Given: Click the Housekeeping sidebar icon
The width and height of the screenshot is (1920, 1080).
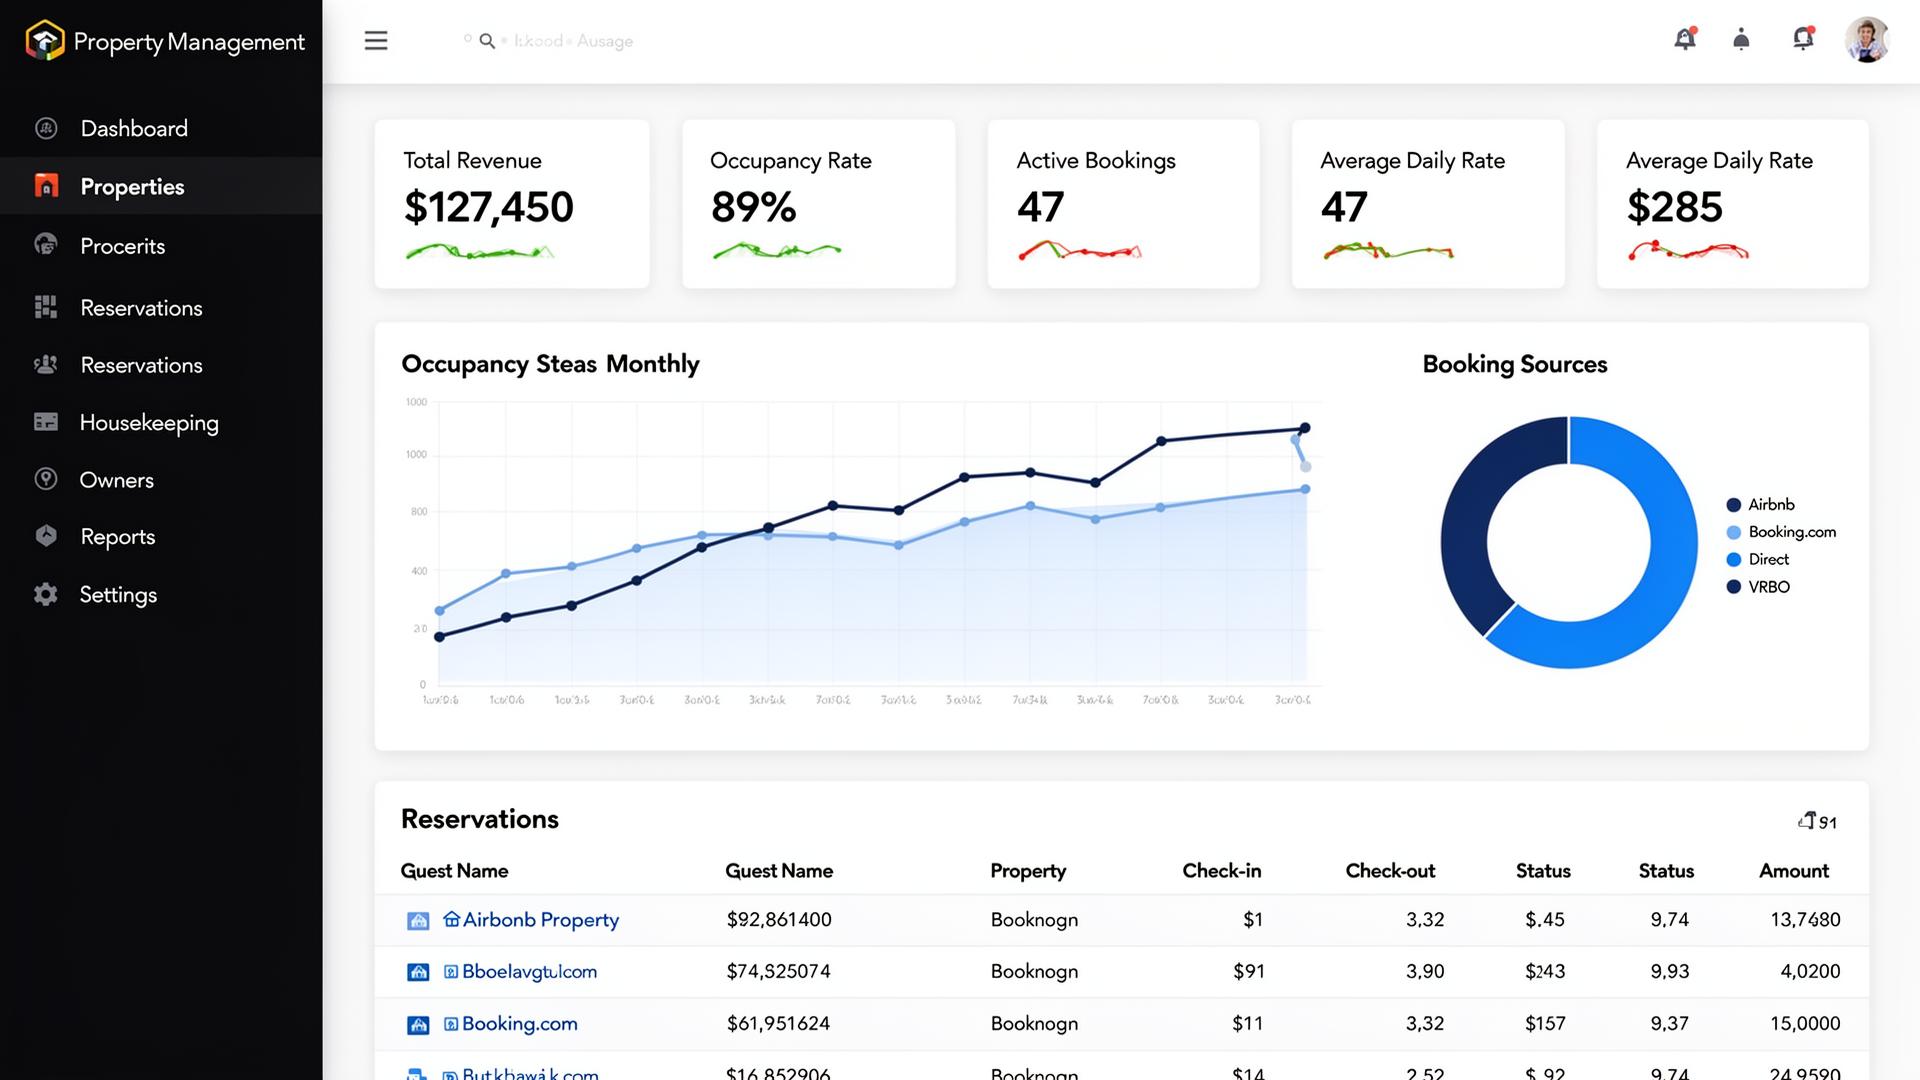Looking at the screenshot, I should (46, 422).
